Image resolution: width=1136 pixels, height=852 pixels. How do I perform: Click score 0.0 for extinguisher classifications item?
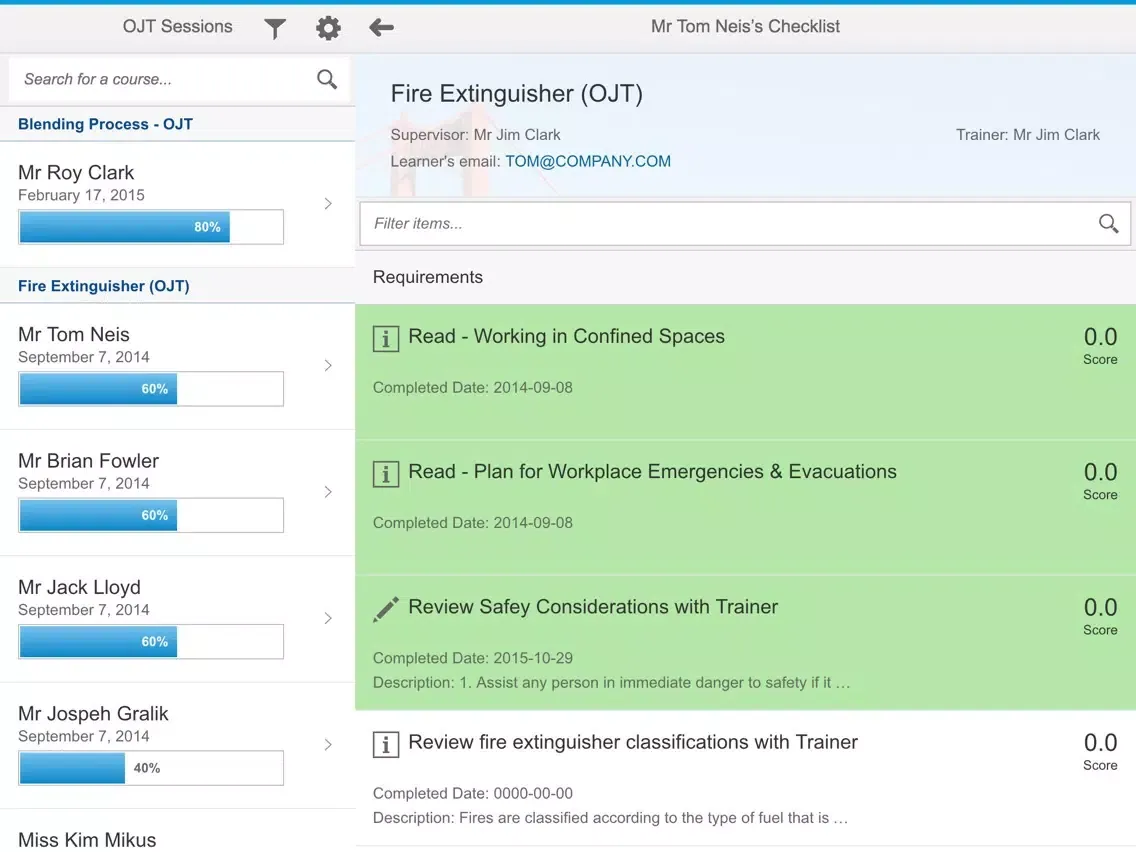click(1100, 743)
